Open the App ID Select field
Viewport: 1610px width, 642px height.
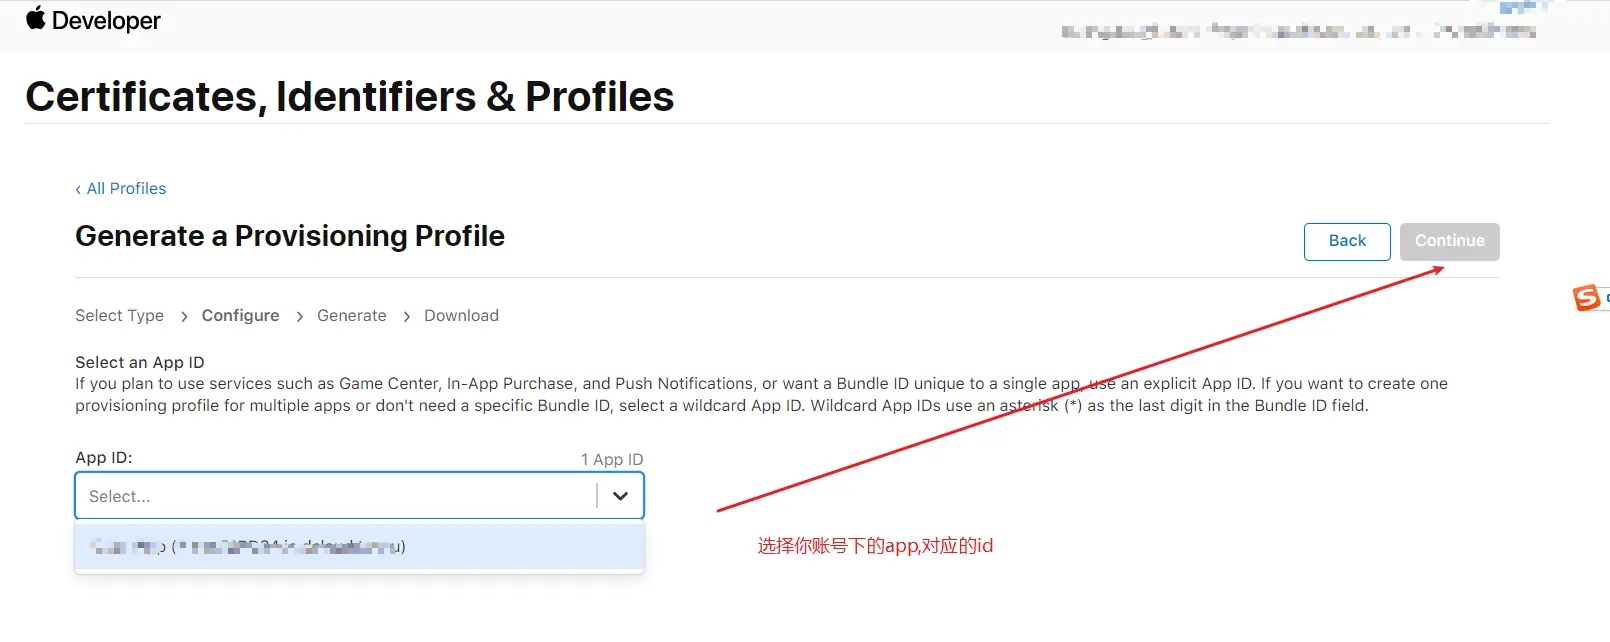point(359,496)
